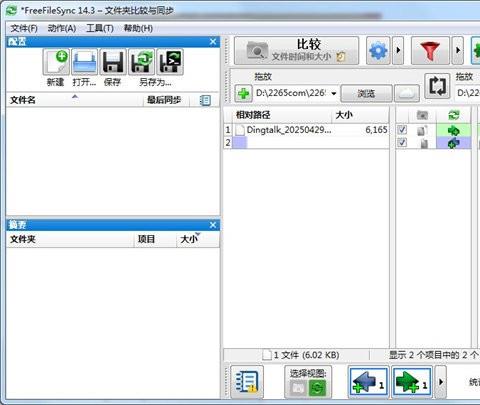This screenshot has height=405, width=480.
Task: Expand the filter settings arrow dropdown
Action: 458,51
